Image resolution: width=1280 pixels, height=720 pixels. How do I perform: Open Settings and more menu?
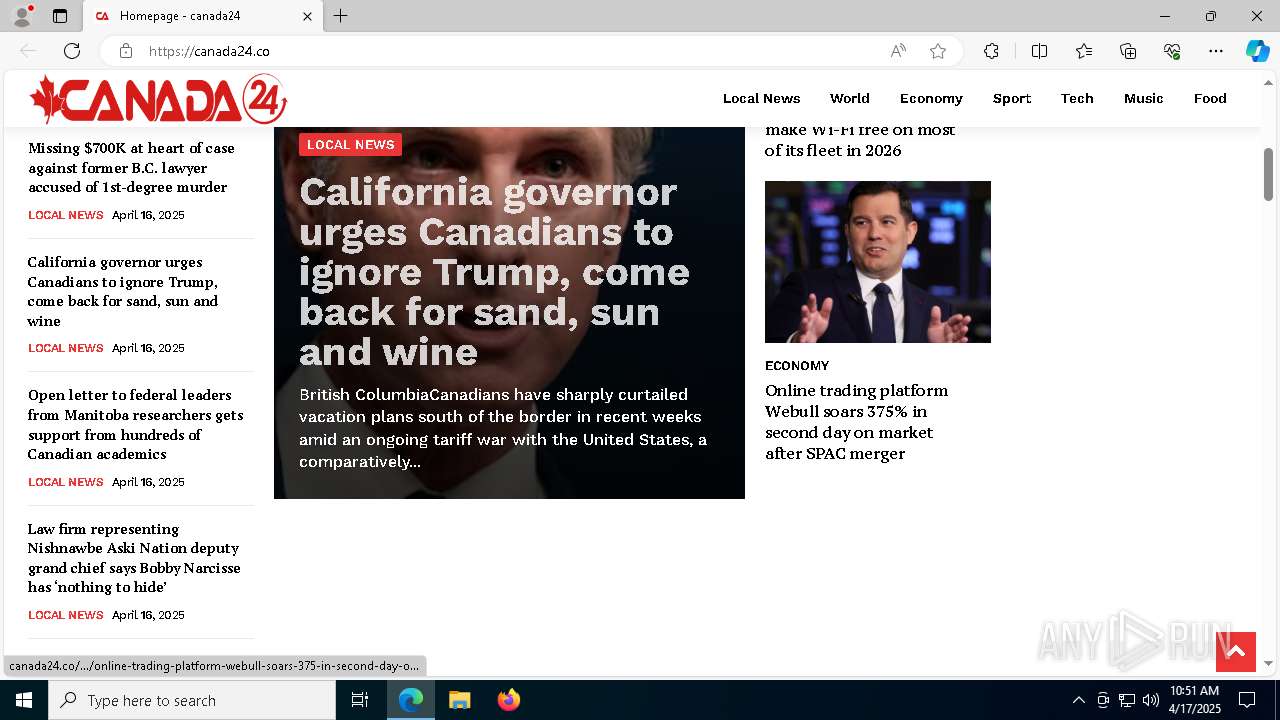1216,51
